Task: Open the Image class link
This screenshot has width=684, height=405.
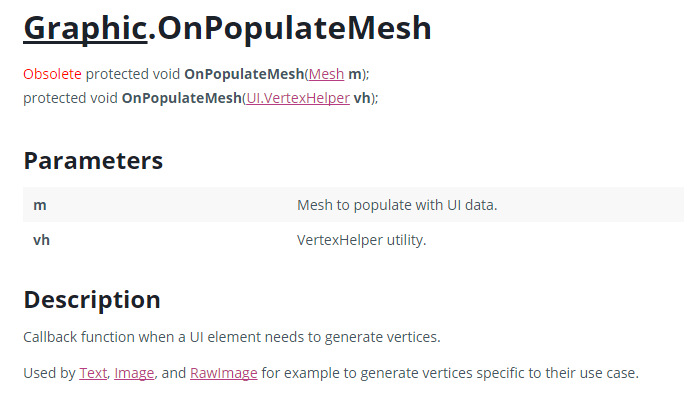Action: 134,373
